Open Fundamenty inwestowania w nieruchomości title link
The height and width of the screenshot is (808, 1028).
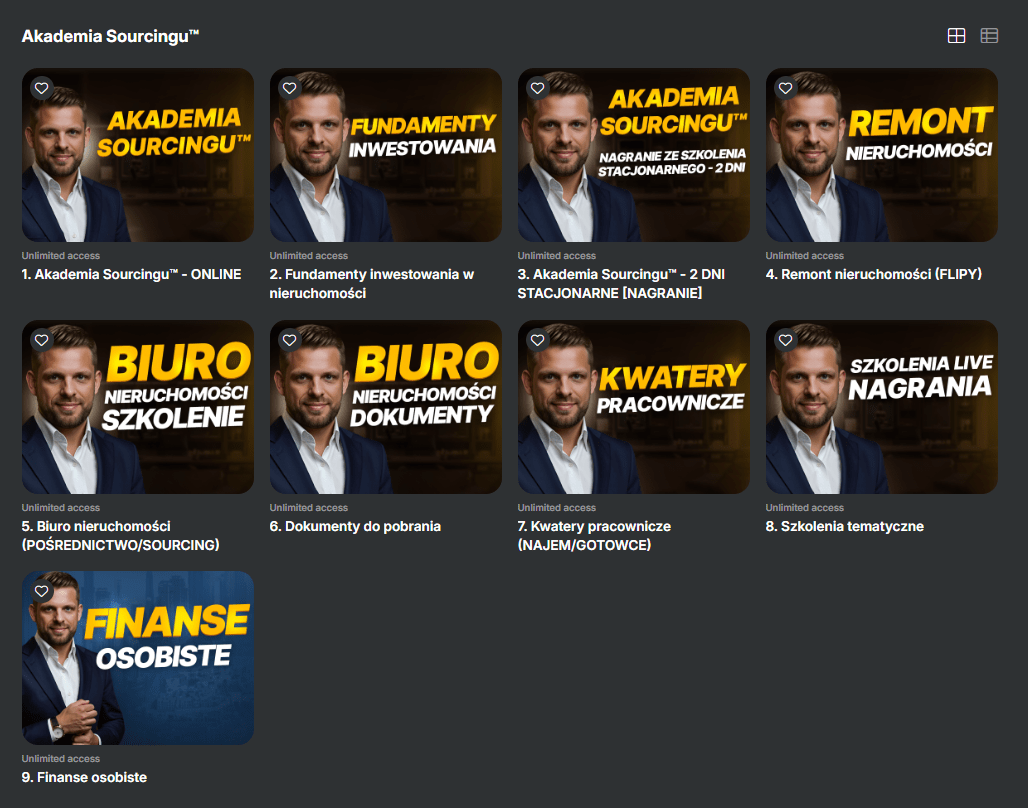pos(372,283)
